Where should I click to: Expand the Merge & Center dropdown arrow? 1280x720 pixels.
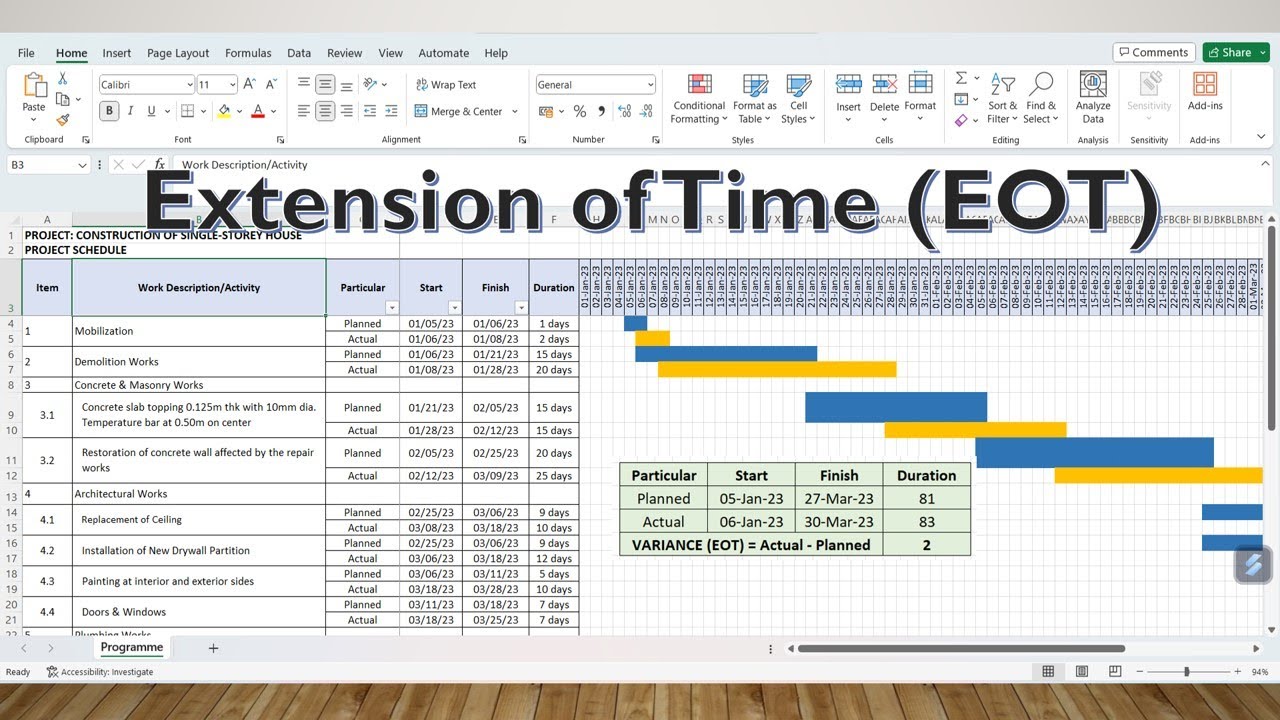coord(515,111)
